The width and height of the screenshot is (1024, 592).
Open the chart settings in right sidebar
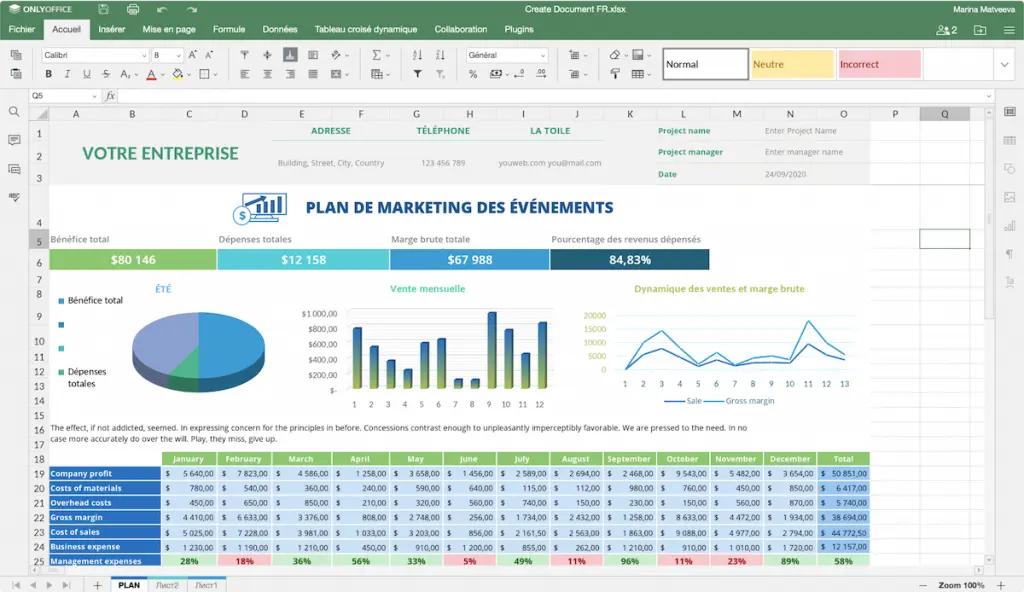click(x=1009, y=226)
